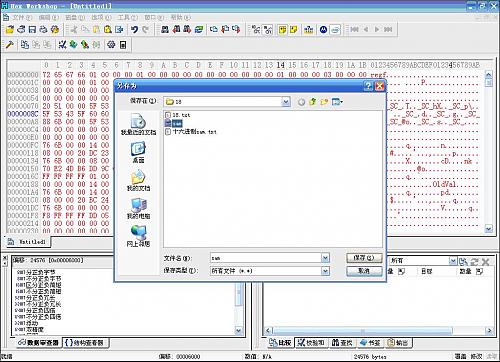Viewport: 500px width, 362px height.
Task: Click the file name input field
Action: [x=266, y=258]
